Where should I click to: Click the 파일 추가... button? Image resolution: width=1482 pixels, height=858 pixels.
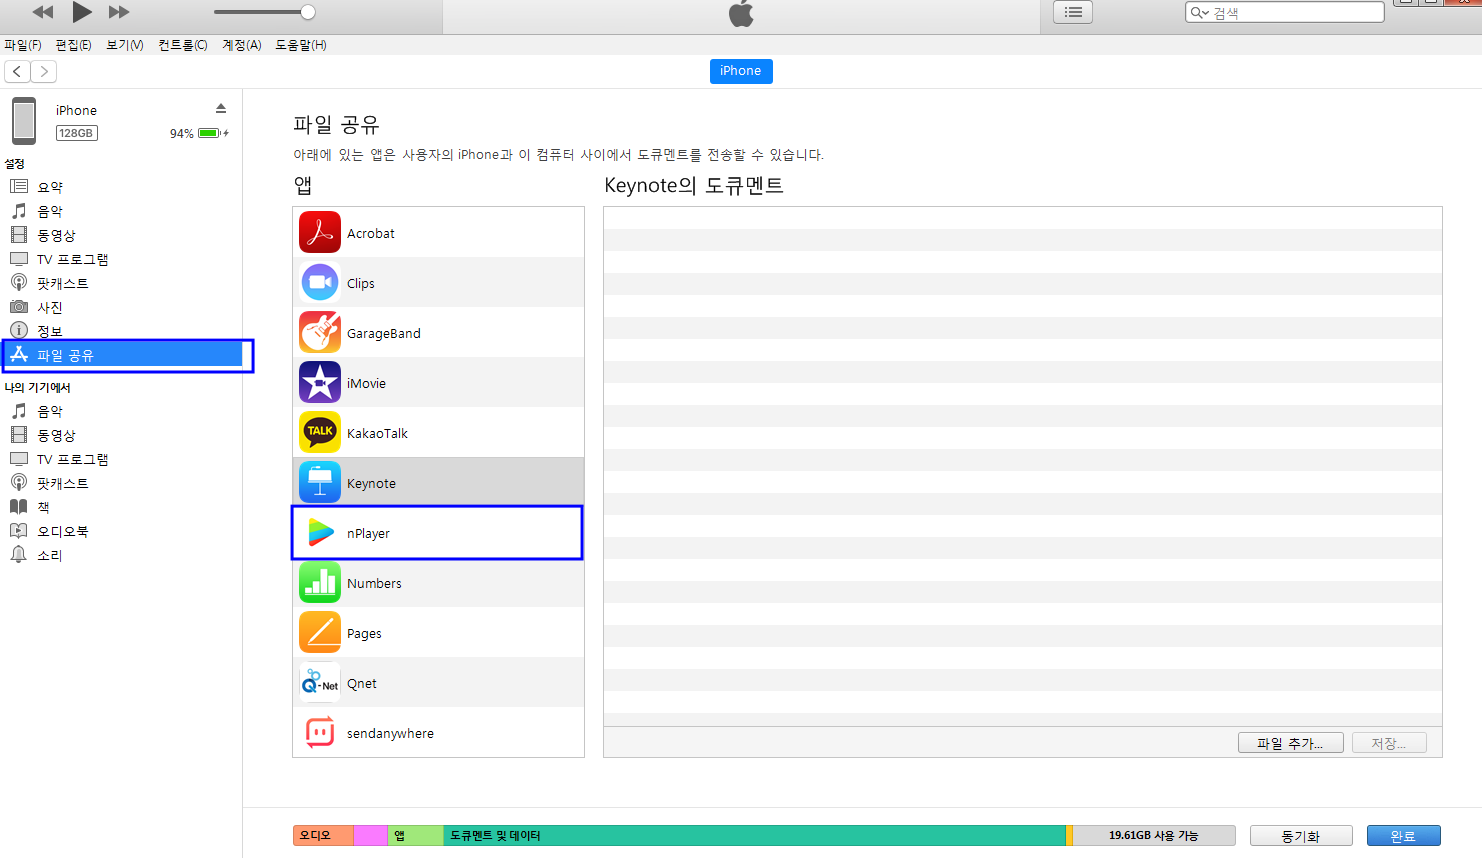click(x=1290, y=743)
